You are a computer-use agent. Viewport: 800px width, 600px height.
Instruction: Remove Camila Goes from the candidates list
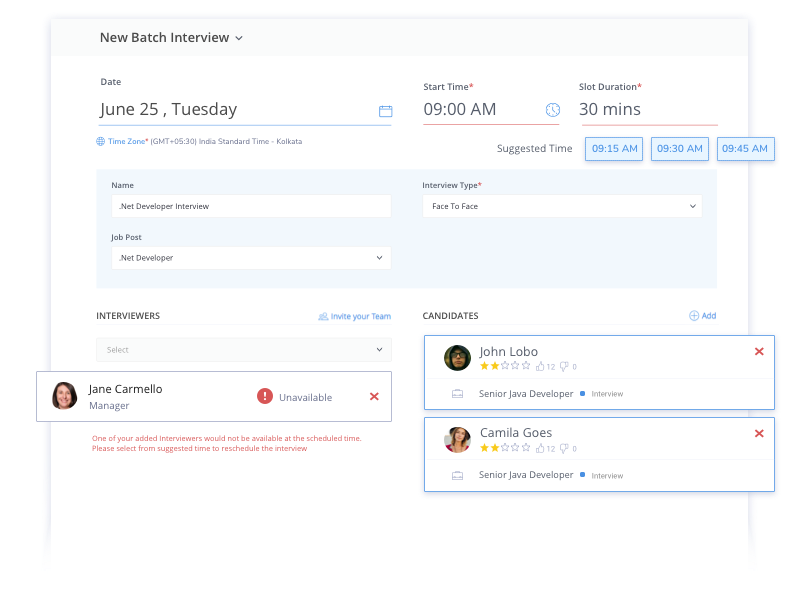click(759, 434)
